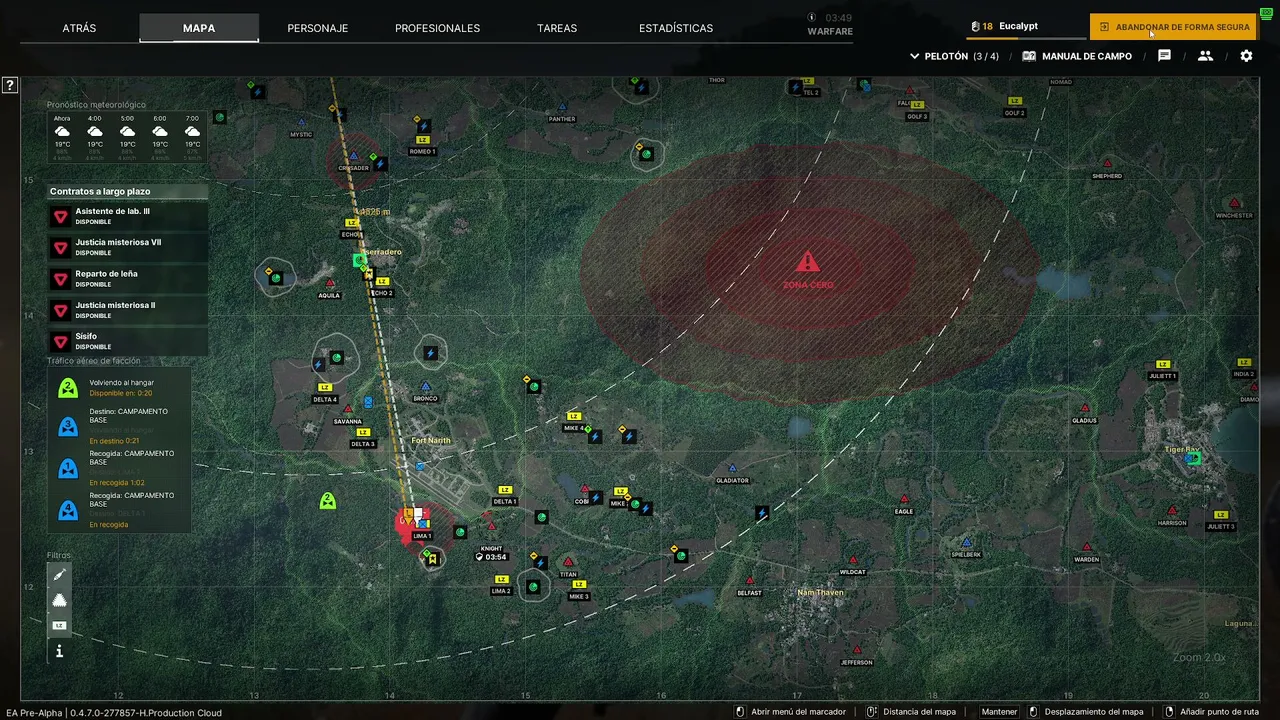Click the SPIELBERK blue triangle marker
Image resolution: width=1280 pixels, height=720 pixels.
966,542
